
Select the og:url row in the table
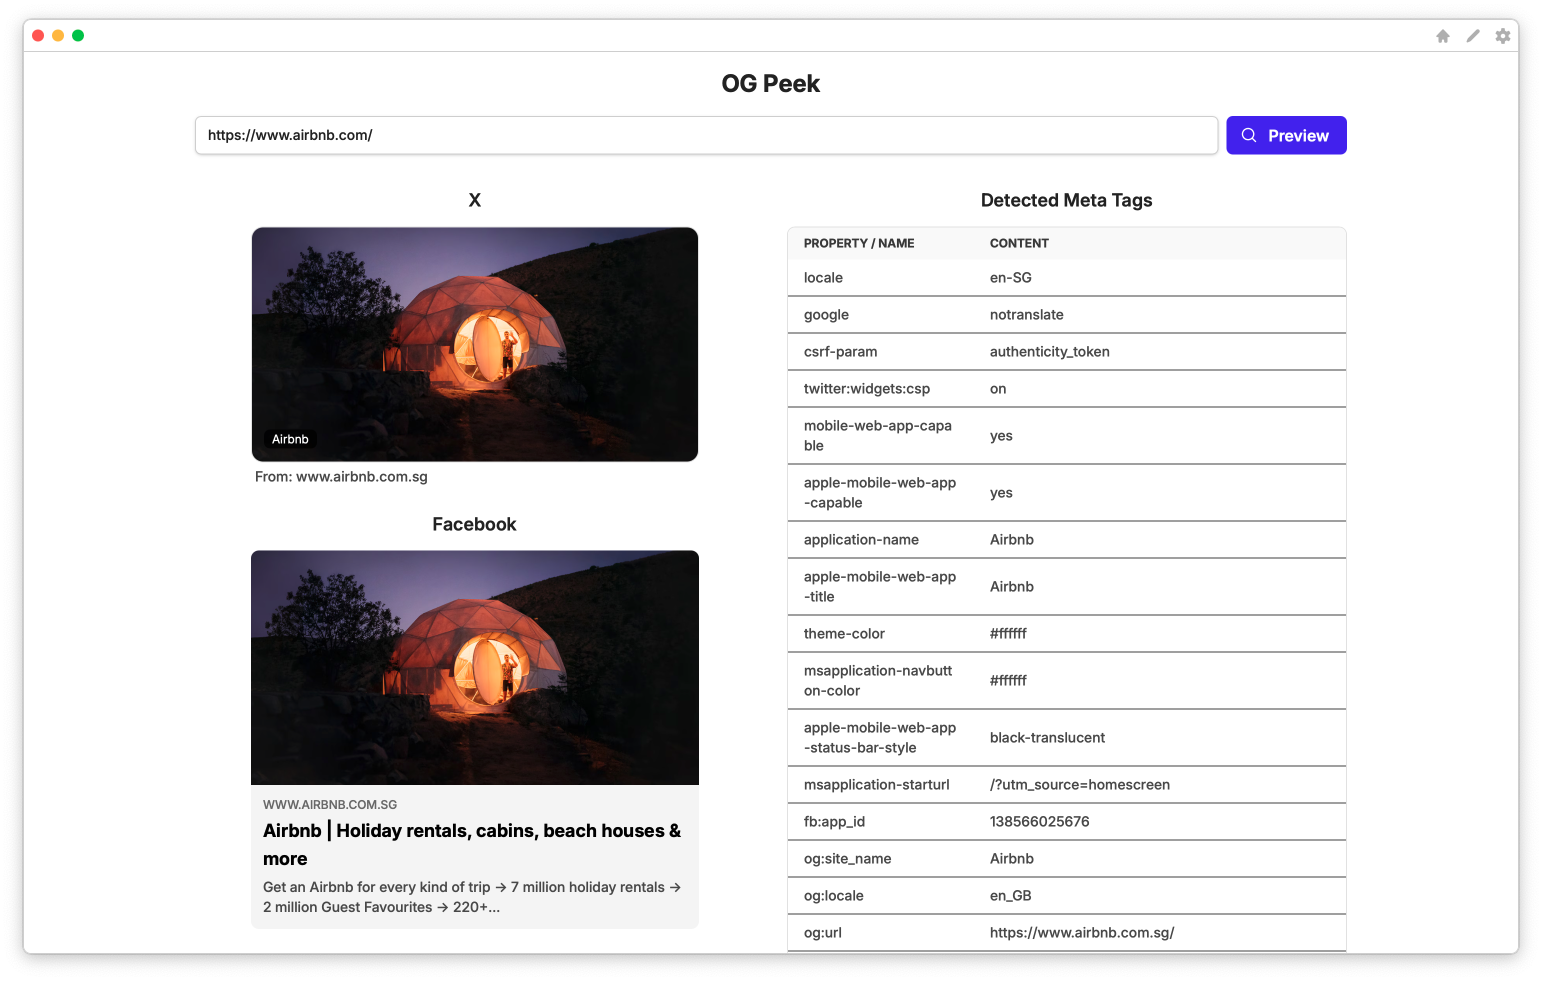[1067, 932]
